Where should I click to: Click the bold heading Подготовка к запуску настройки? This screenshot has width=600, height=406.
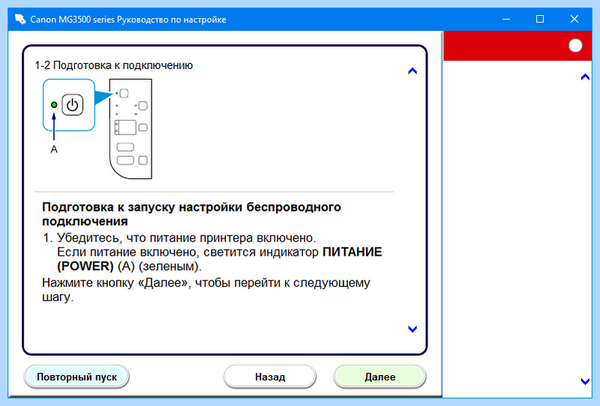coord(191,214)
